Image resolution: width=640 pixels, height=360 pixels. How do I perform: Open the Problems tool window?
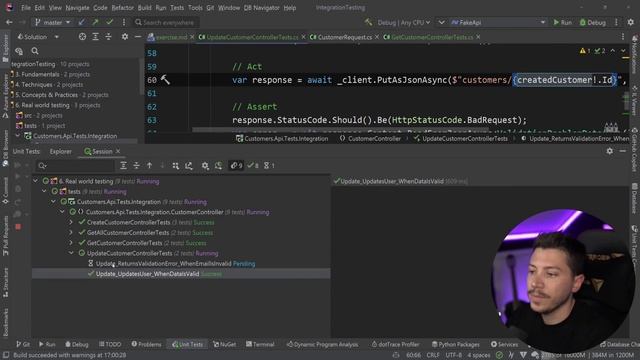pos(146,344)
